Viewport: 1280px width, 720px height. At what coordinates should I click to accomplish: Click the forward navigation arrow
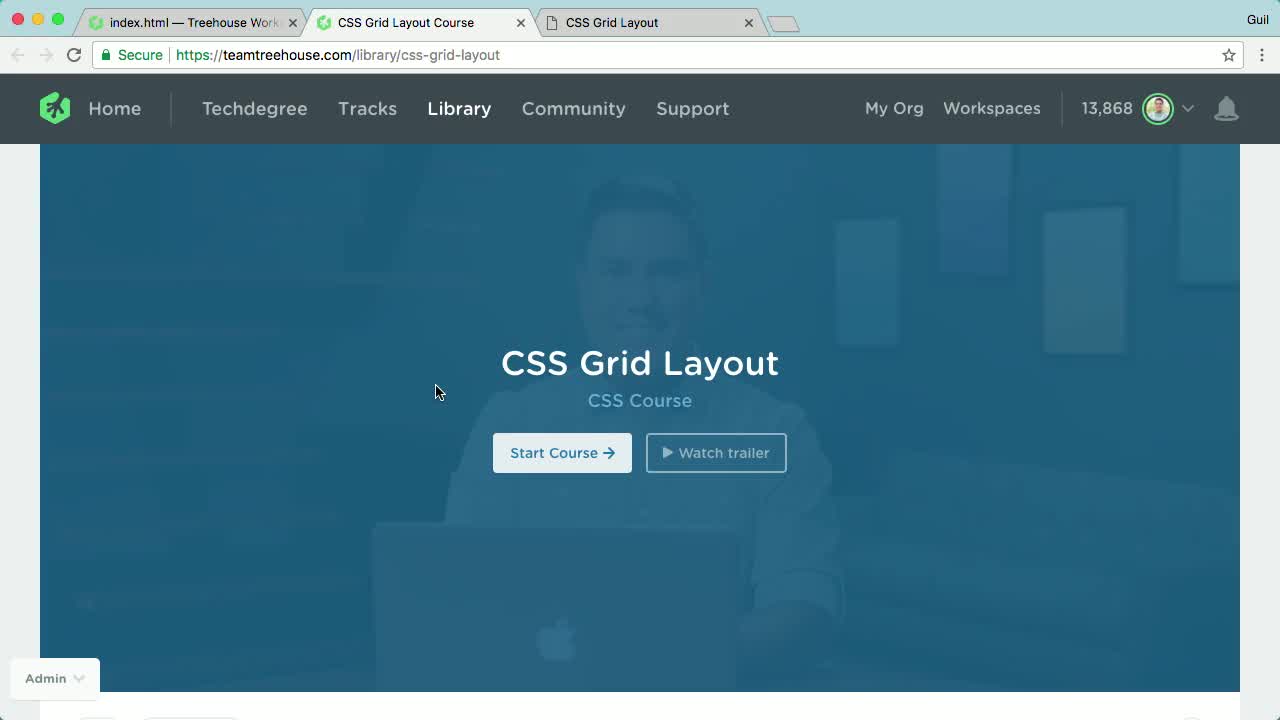pyautogui.click(x=46, y=55)
